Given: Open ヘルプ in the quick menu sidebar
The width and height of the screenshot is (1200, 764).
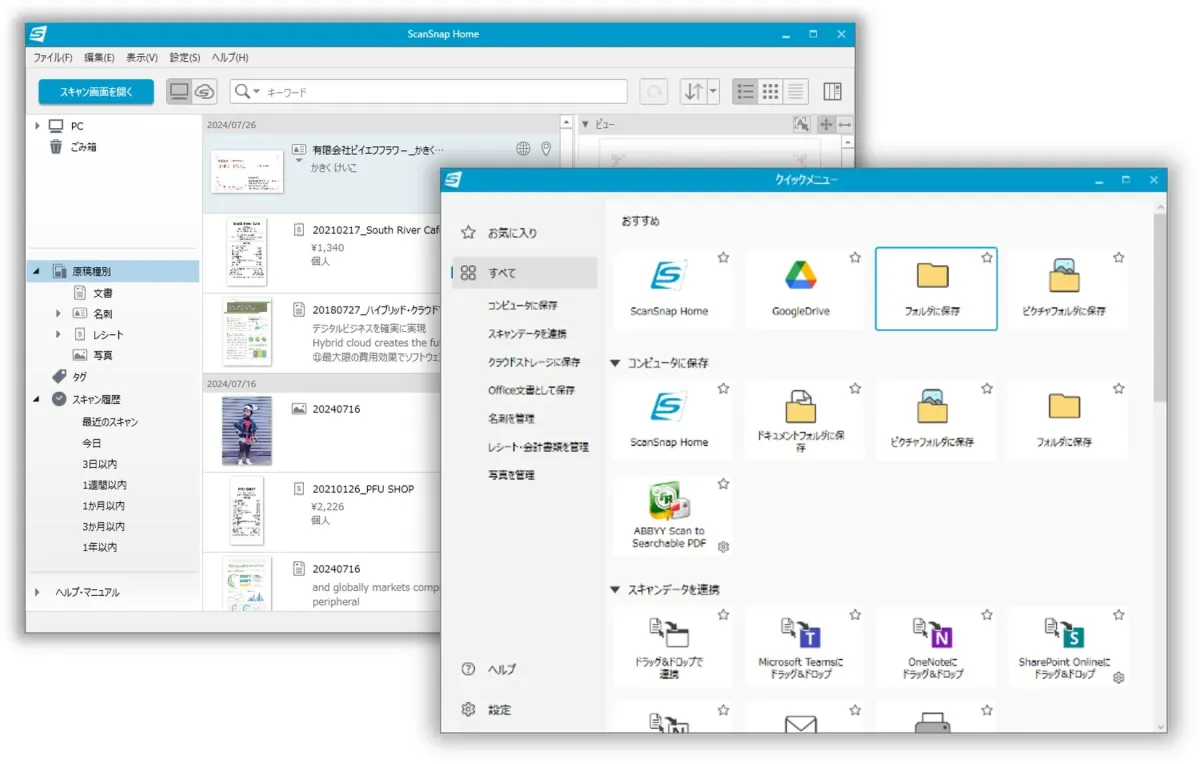Looking at the screenshot, I should [499, 669].
